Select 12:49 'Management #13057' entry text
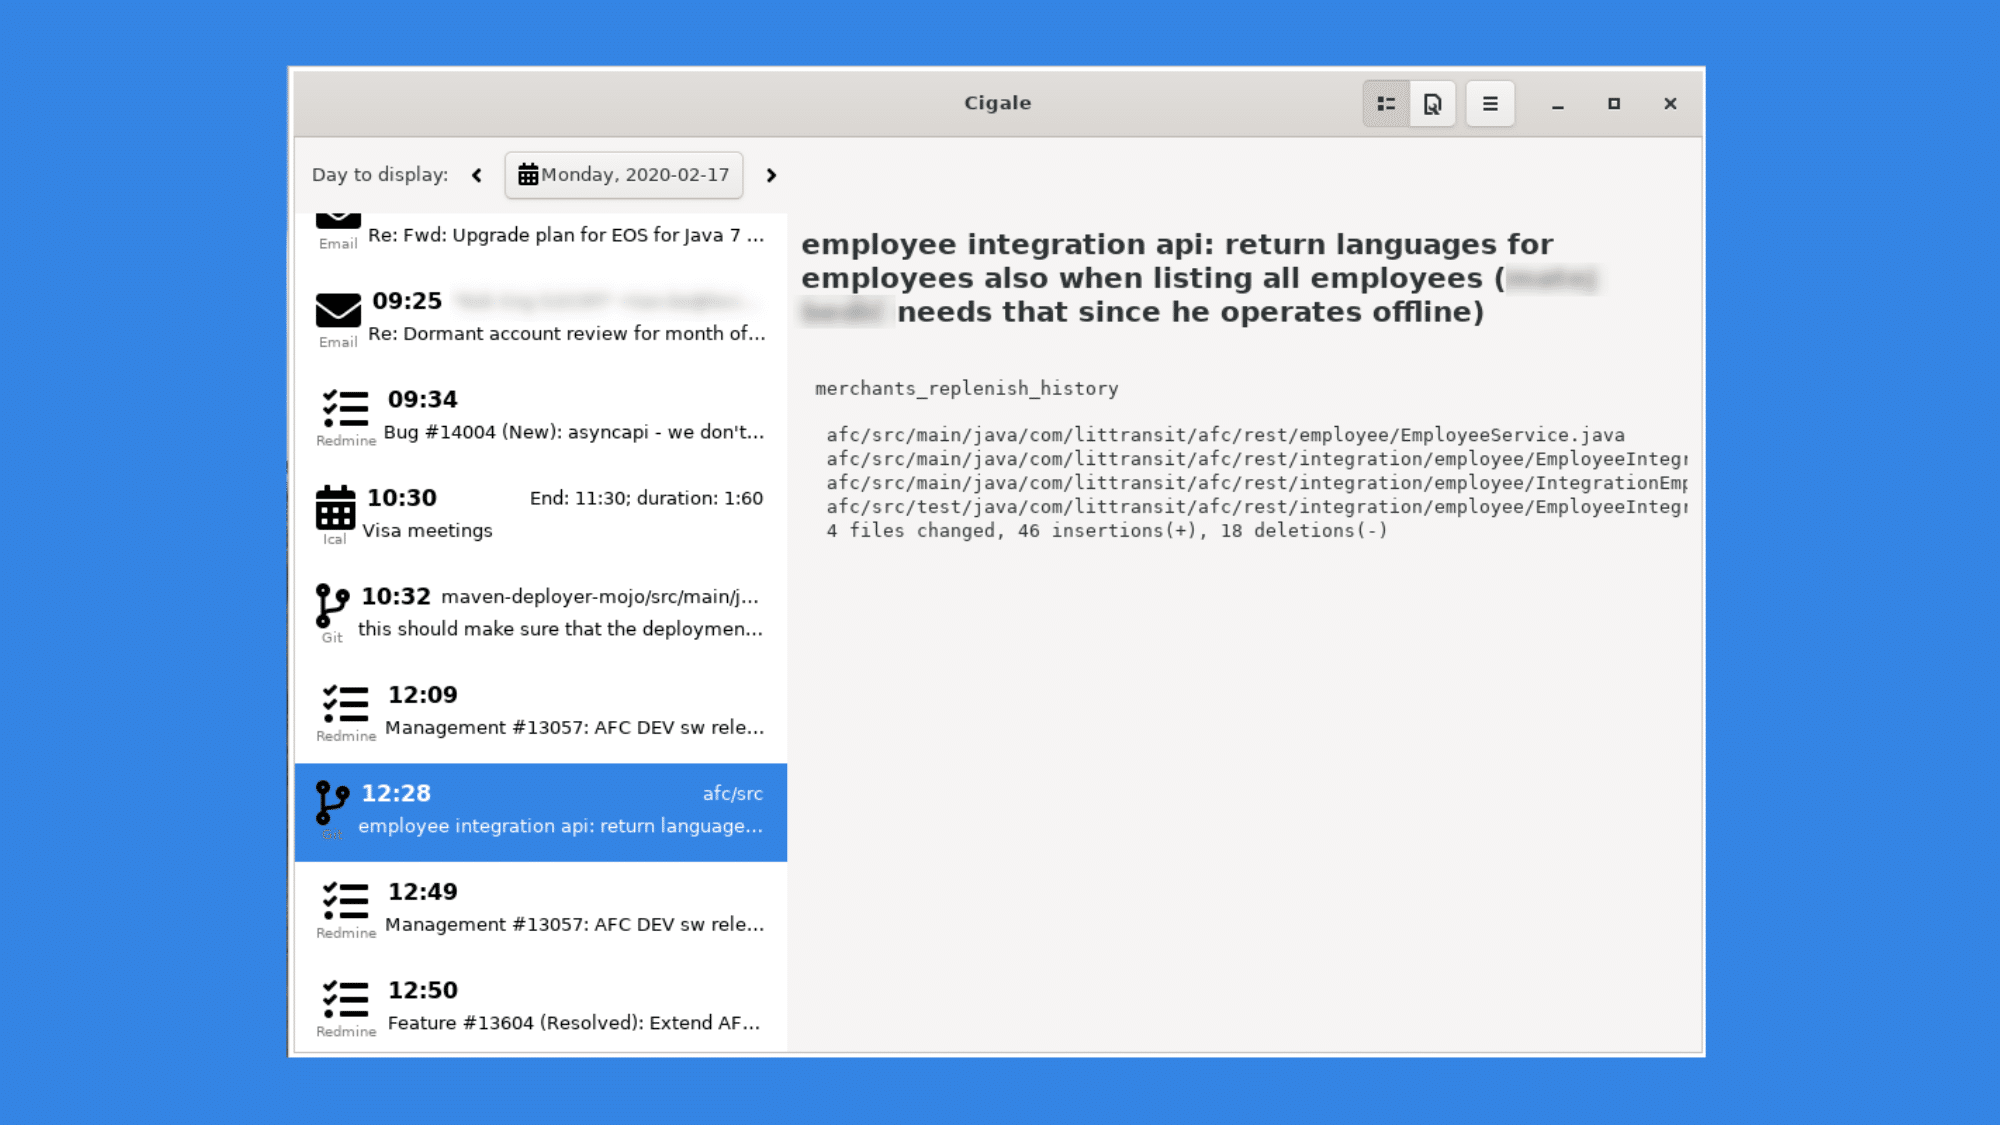This screenshot has width=2000, height=1125. pyautogui.click(x=574, y=925)
